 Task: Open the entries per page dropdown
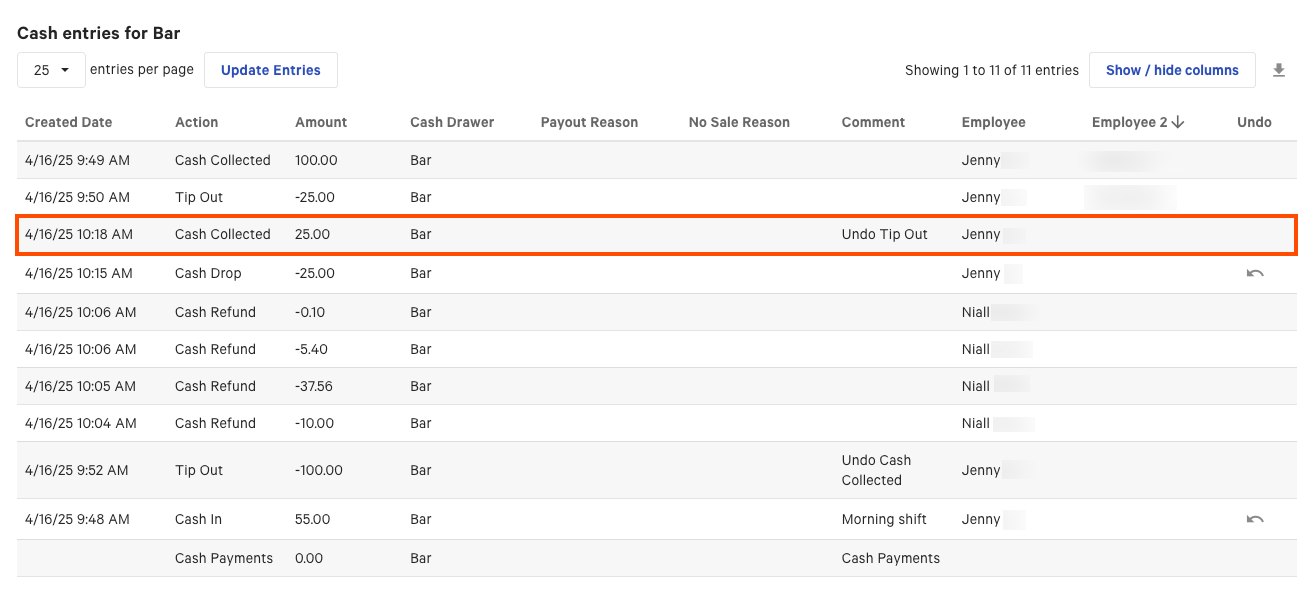51,70
